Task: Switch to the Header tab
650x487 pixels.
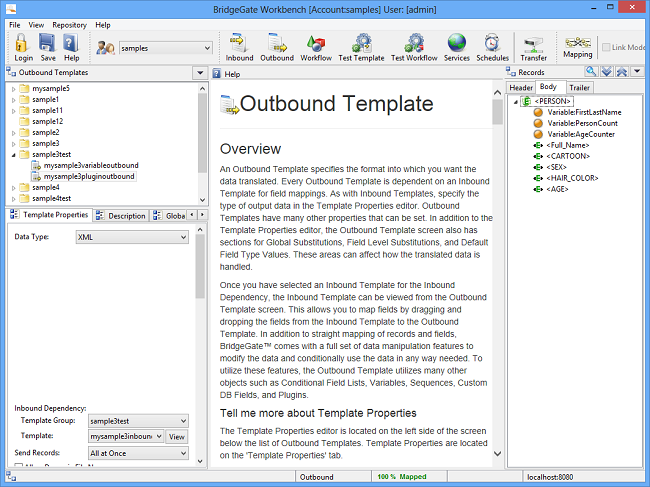Action: [x=521, y=87]
